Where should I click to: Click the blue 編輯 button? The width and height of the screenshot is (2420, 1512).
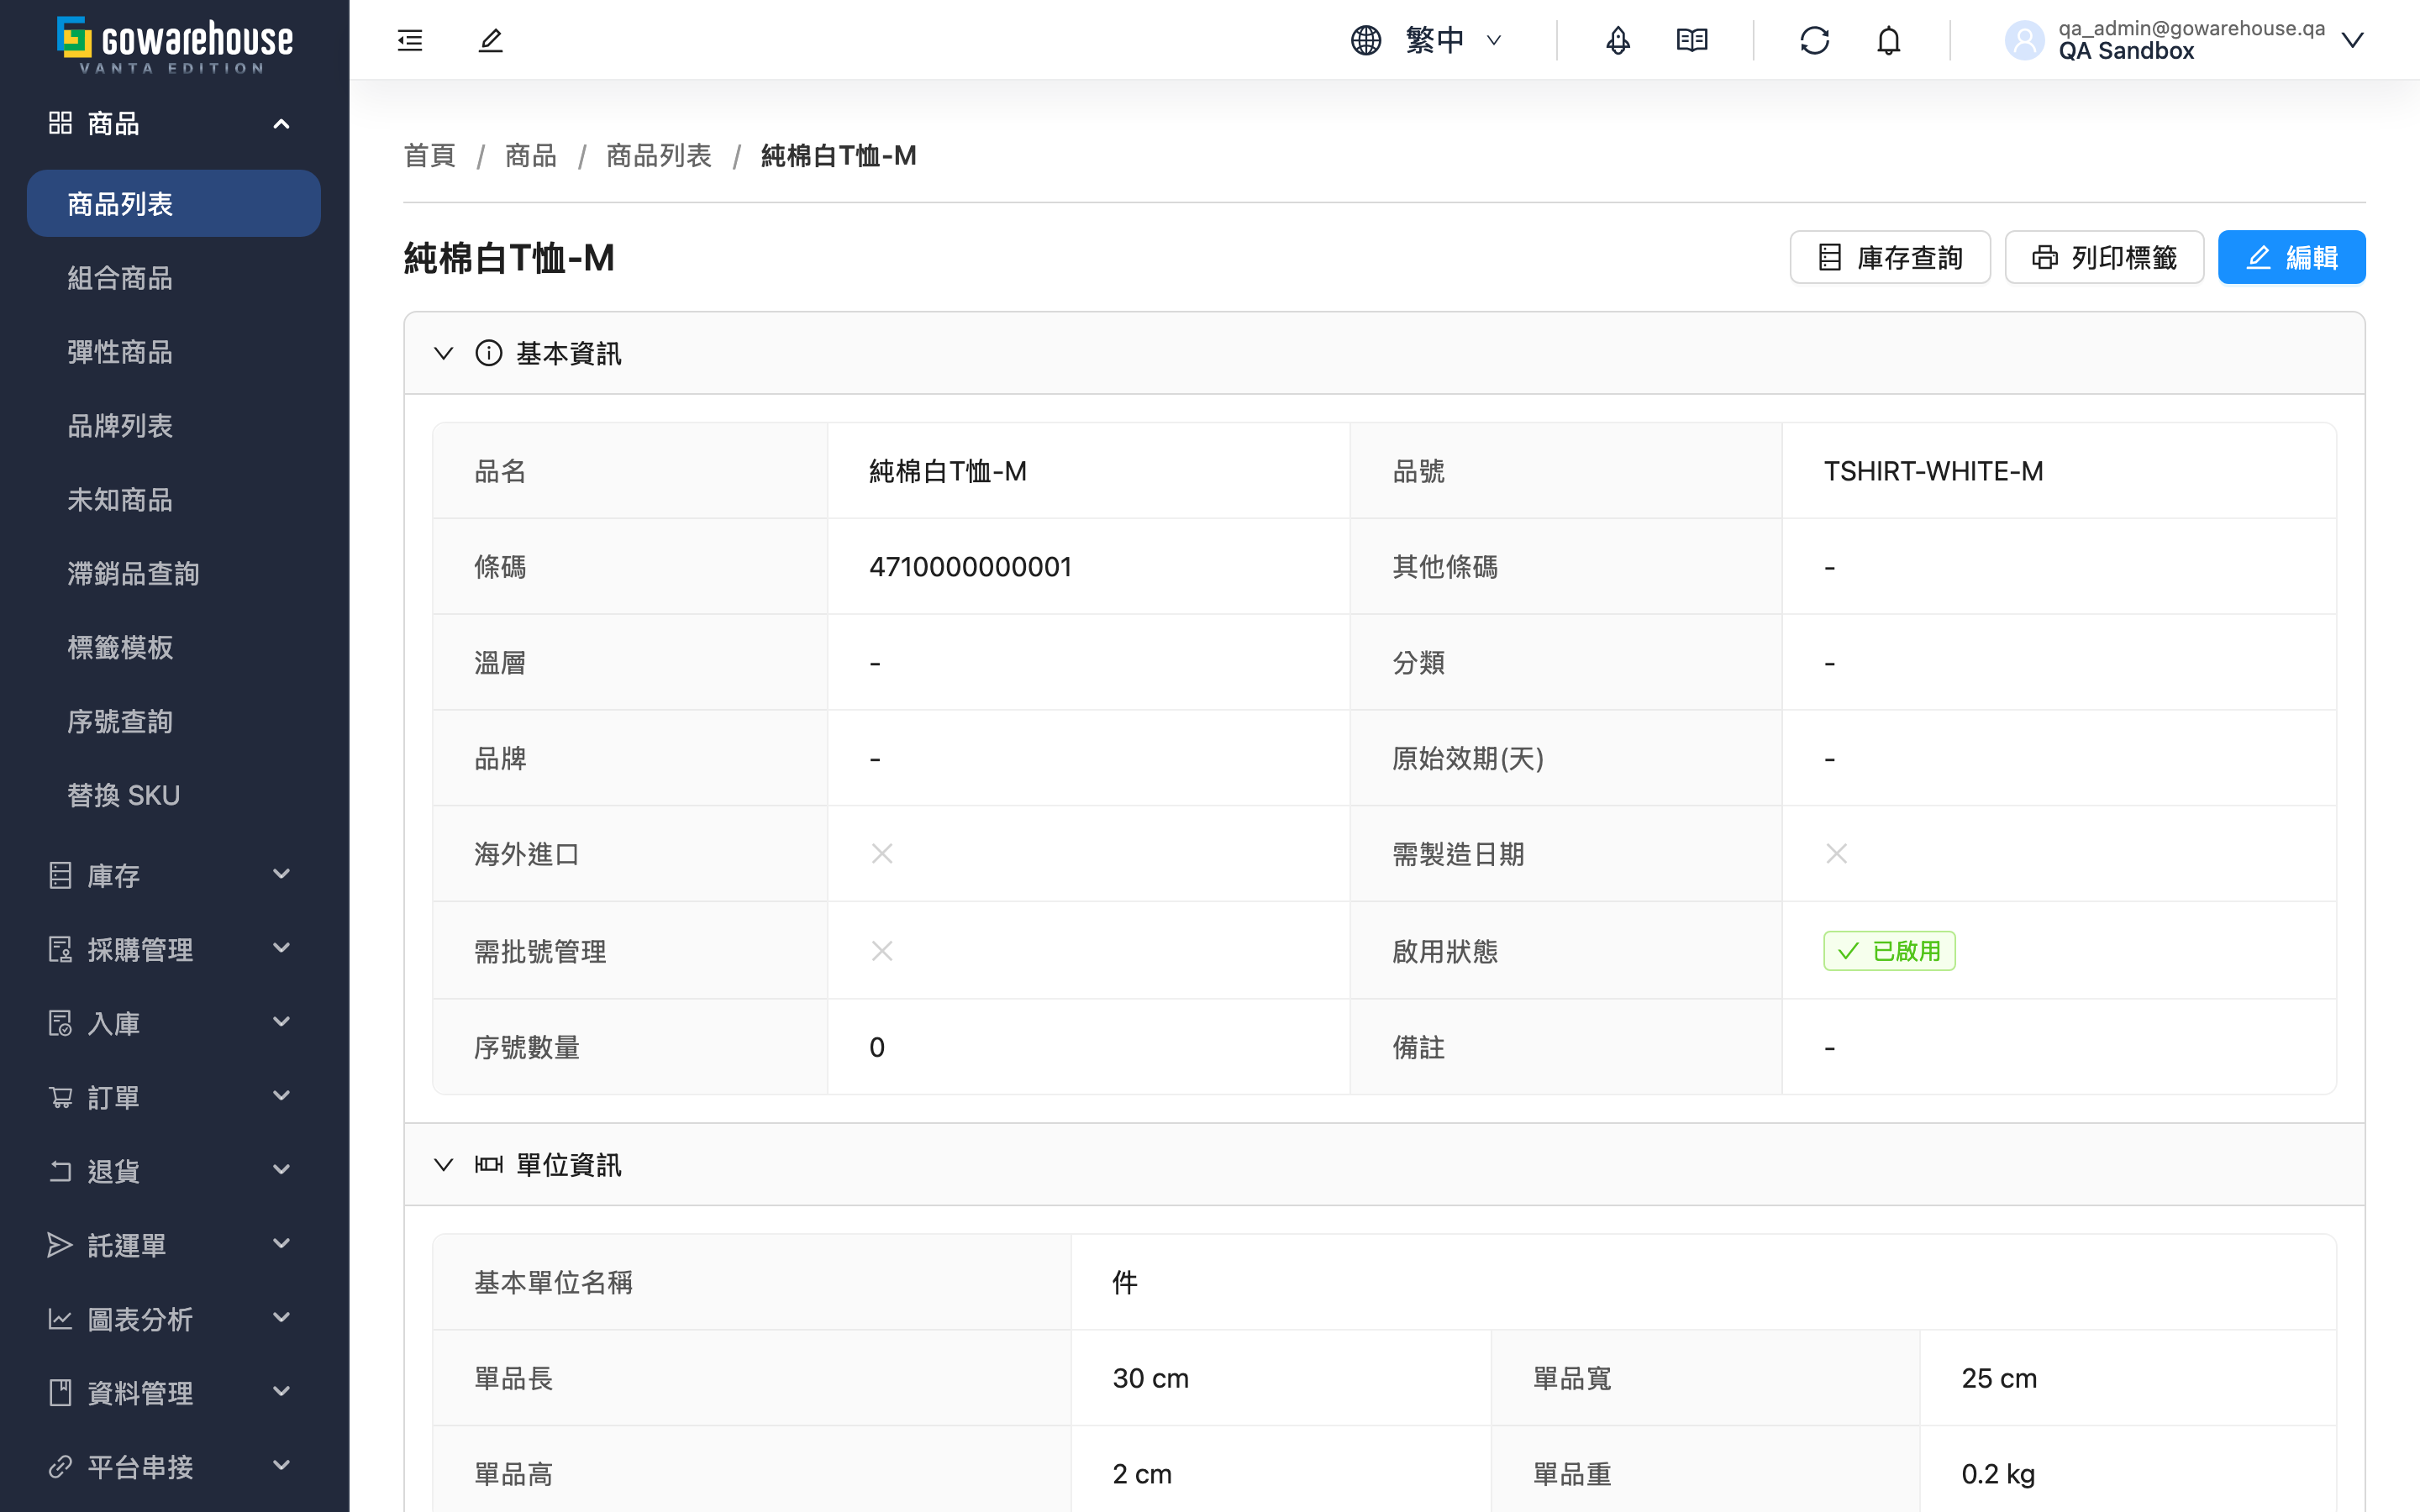(x=2291, y=258)
